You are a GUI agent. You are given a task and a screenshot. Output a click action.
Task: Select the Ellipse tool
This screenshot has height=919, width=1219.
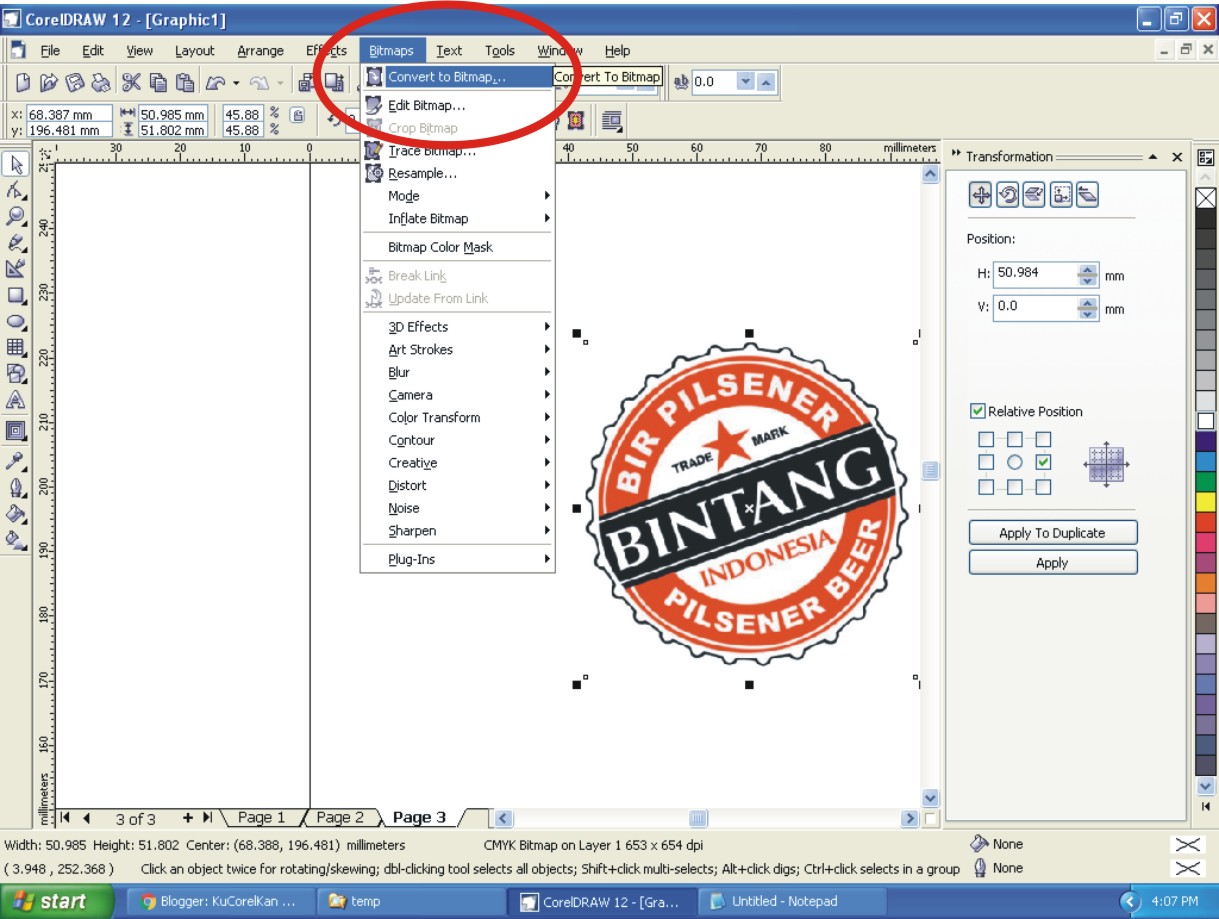tap(16, 322)
